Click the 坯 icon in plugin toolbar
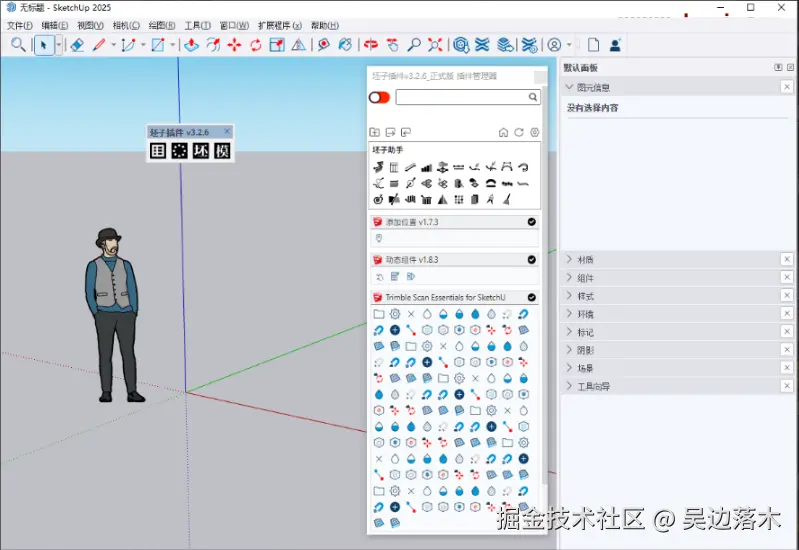 point(201,150)
